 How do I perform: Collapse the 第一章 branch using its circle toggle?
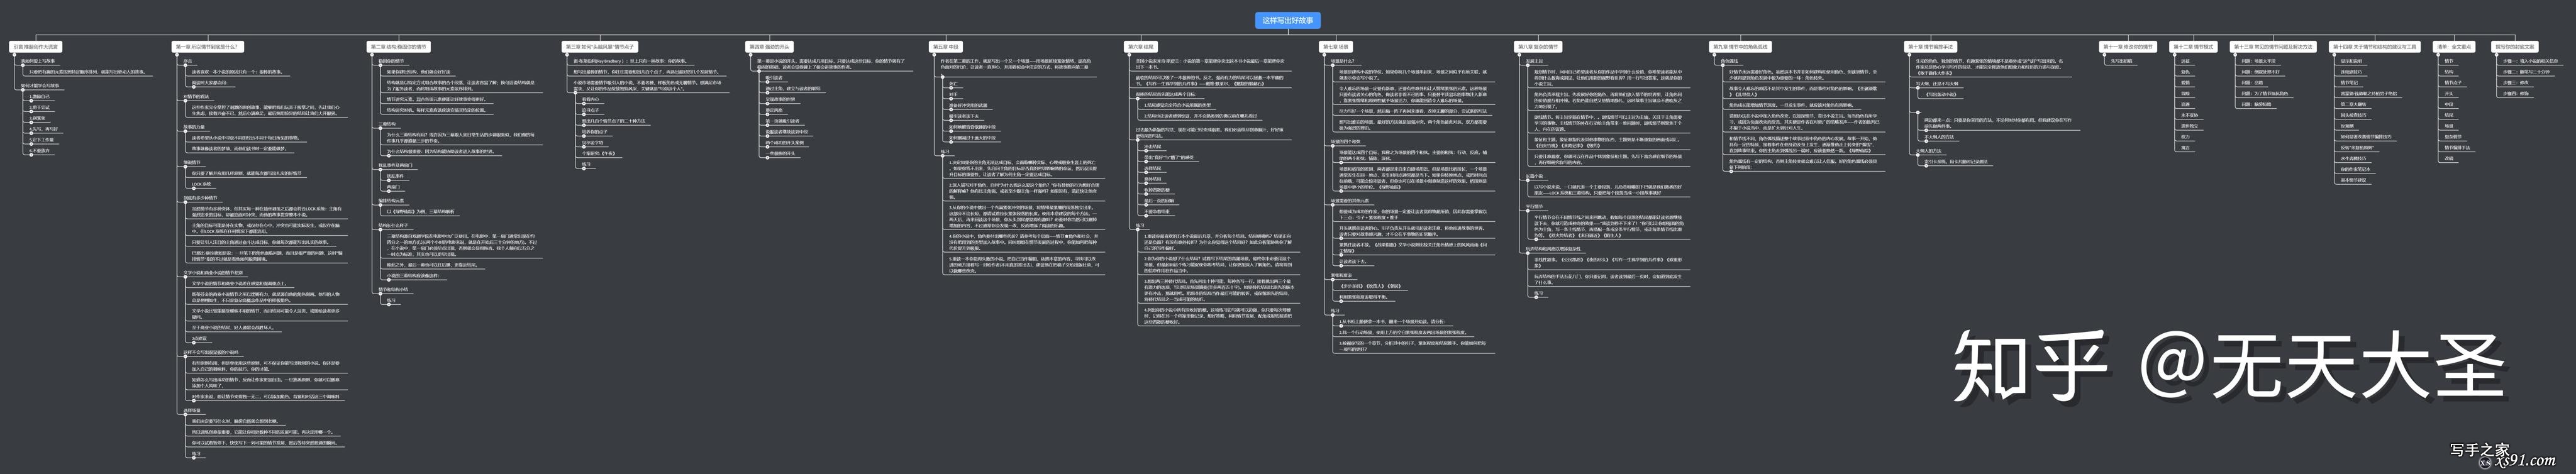177,55
